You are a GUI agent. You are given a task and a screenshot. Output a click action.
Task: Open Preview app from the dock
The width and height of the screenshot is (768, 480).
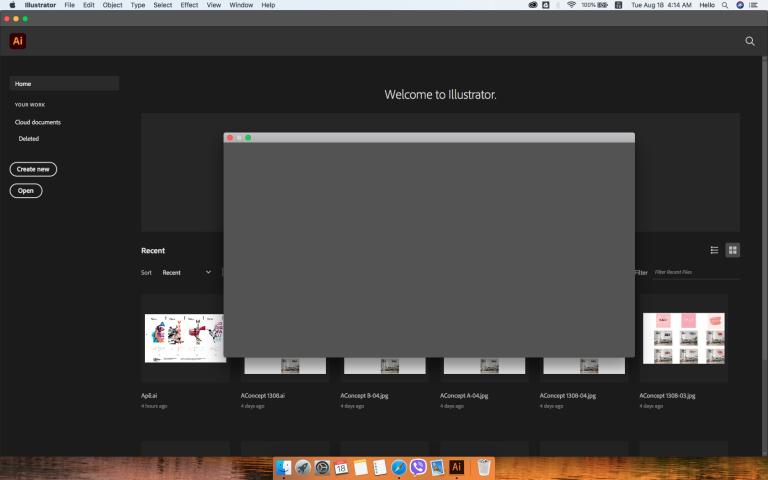[437, 467]
